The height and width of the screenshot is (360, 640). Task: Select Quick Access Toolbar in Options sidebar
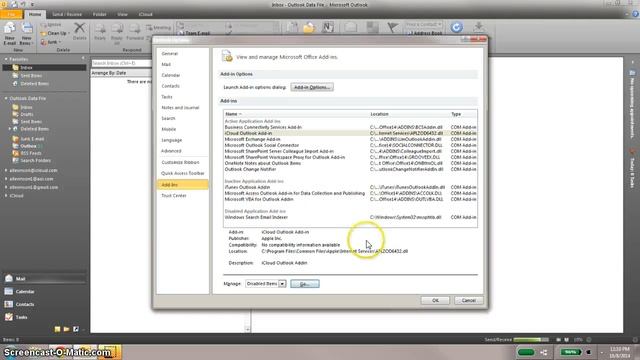tap(182, 173)
